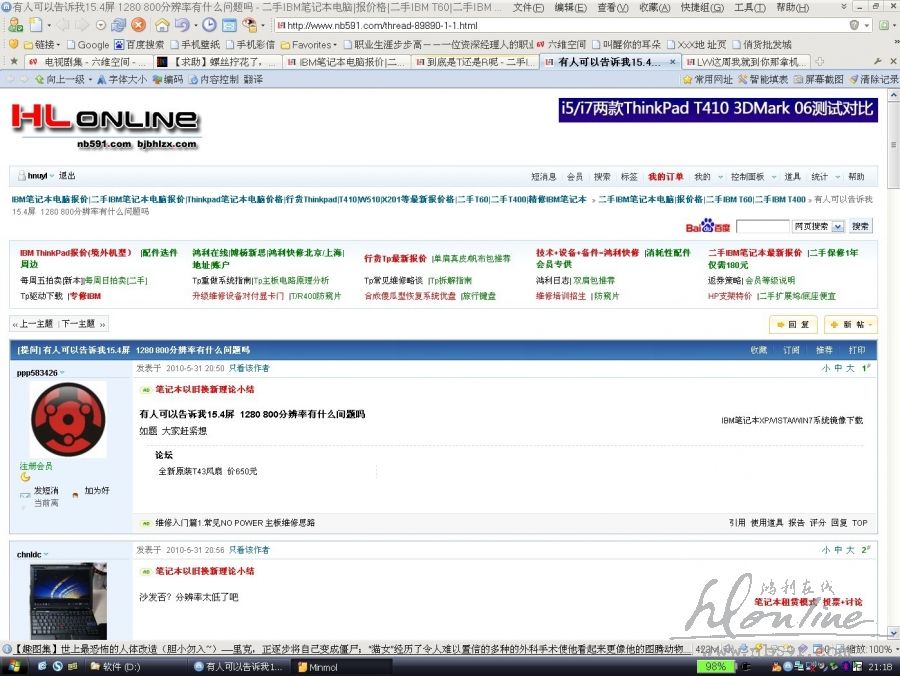This screenshot has height=676, width=900.
Task: Click the 回复 reply button
Action: coord(792,325)
